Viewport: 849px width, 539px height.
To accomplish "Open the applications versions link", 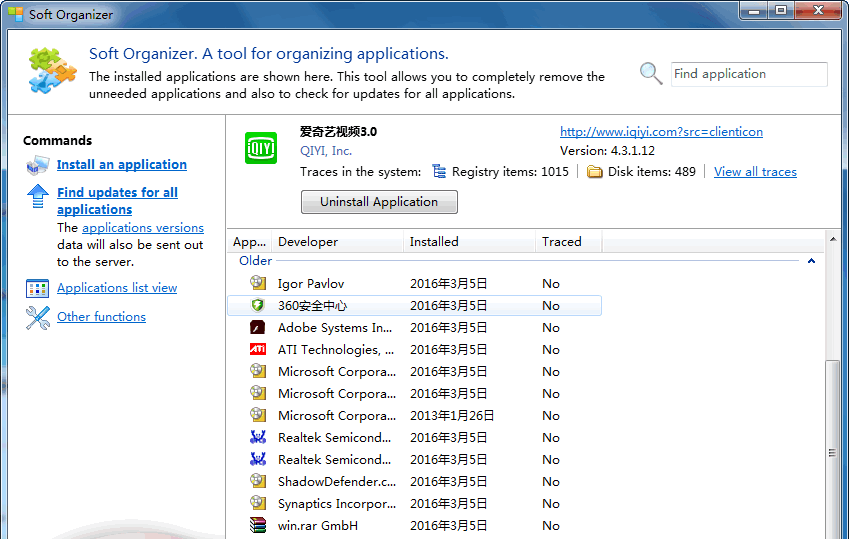I will point(142,228).
